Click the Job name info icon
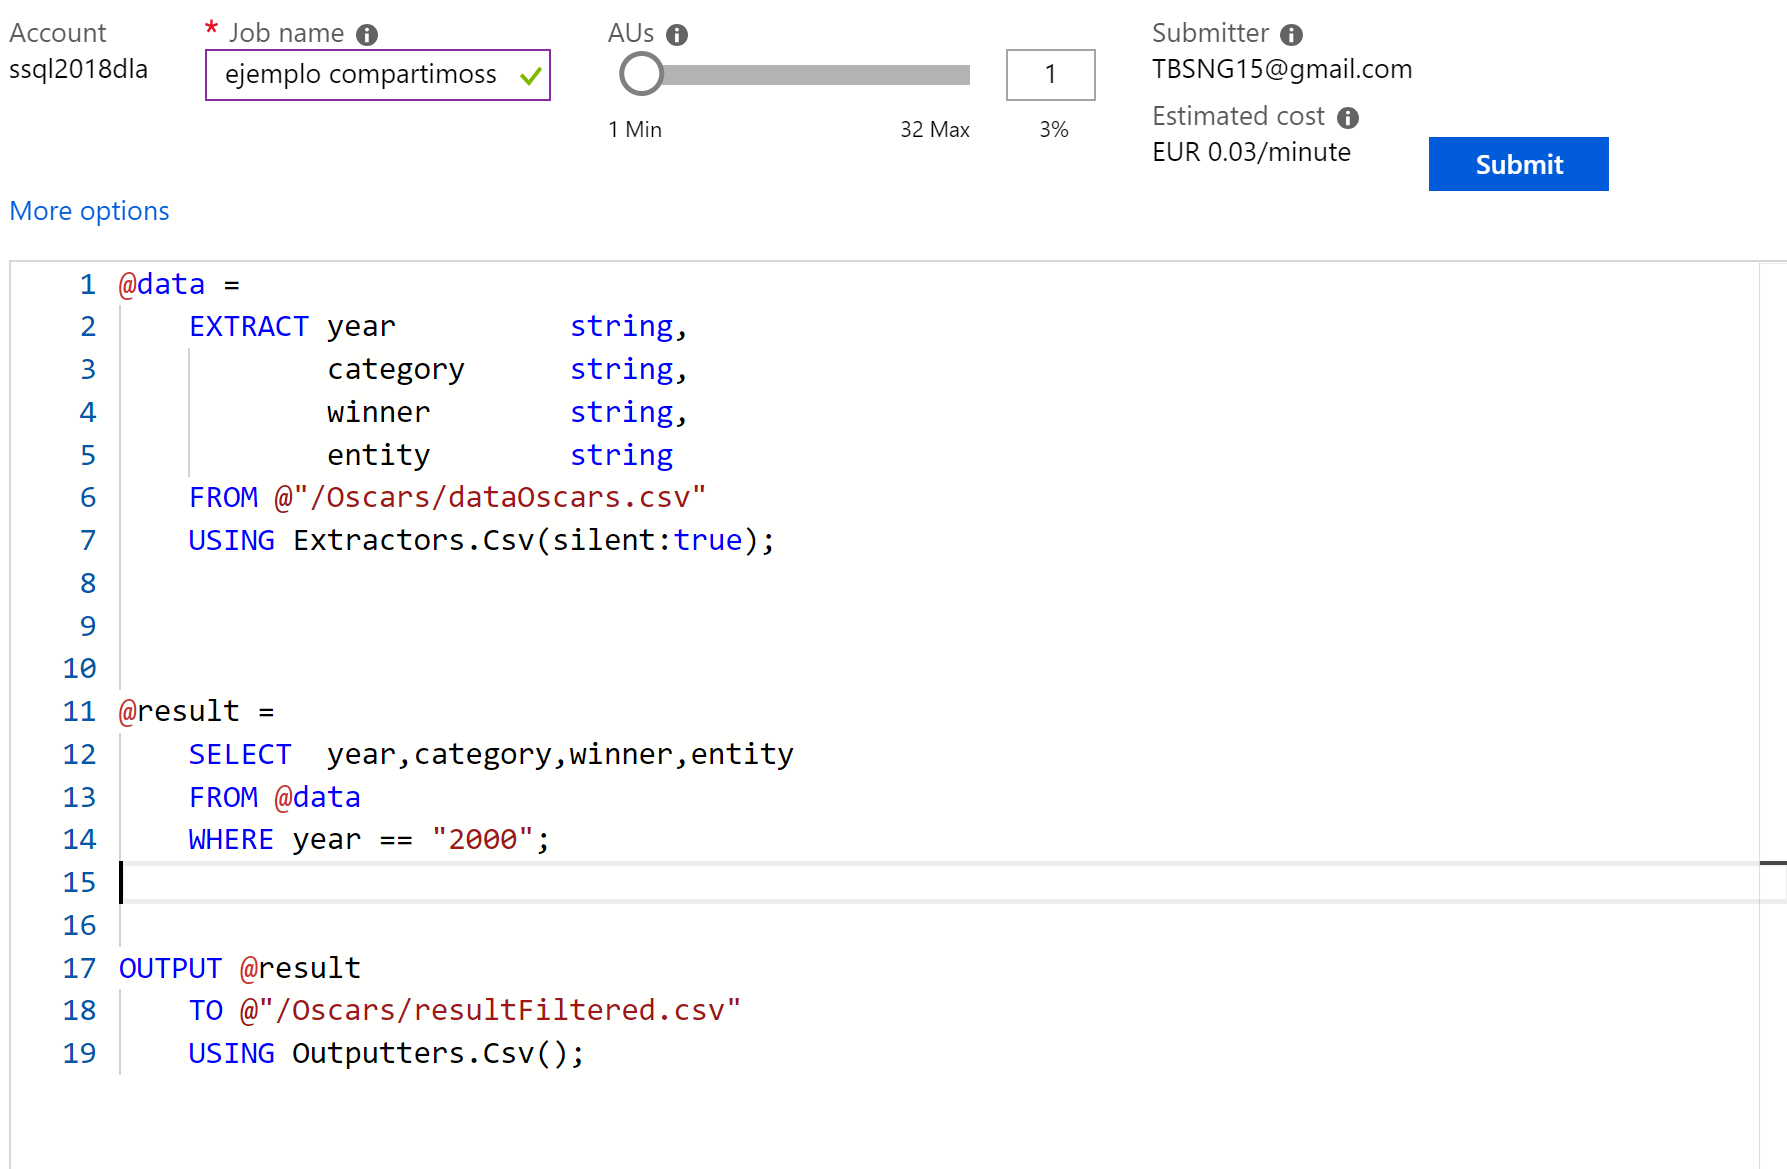 click(x=367, y=35)
